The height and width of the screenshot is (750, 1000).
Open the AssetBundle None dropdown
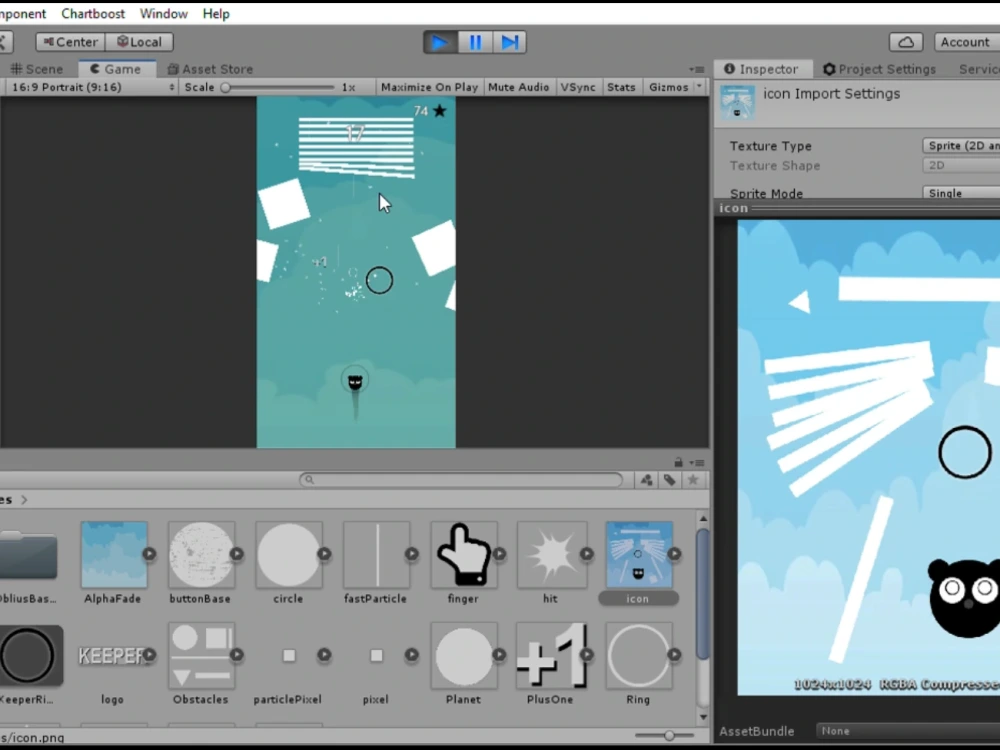[908, 732]
